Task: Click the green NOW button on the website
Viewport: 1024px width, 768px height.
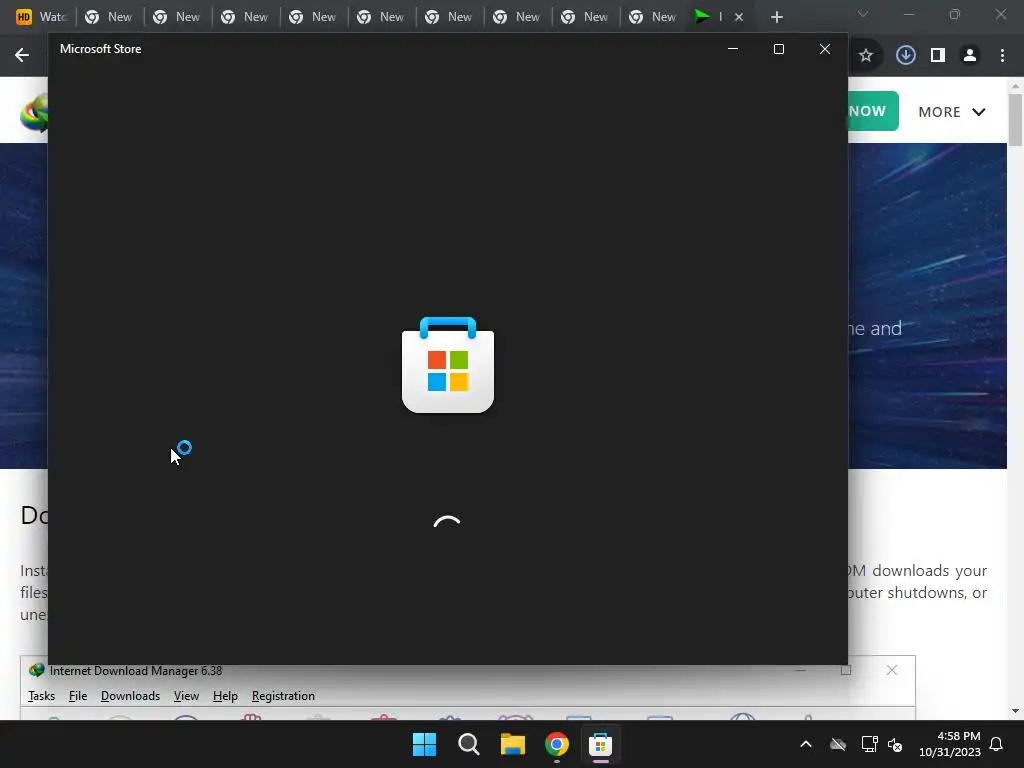Action: click(x=873, y=111)
